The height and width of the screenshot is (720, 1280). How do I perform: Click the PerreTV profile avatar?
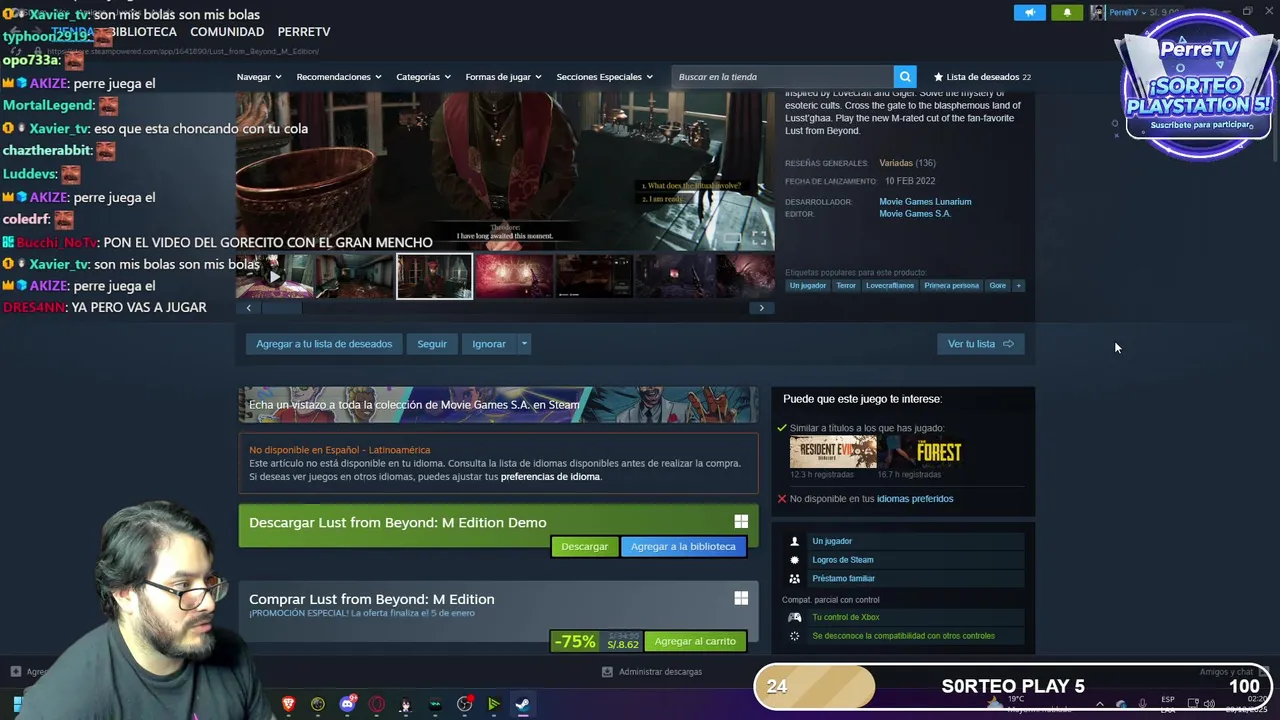click(1098, 13)
